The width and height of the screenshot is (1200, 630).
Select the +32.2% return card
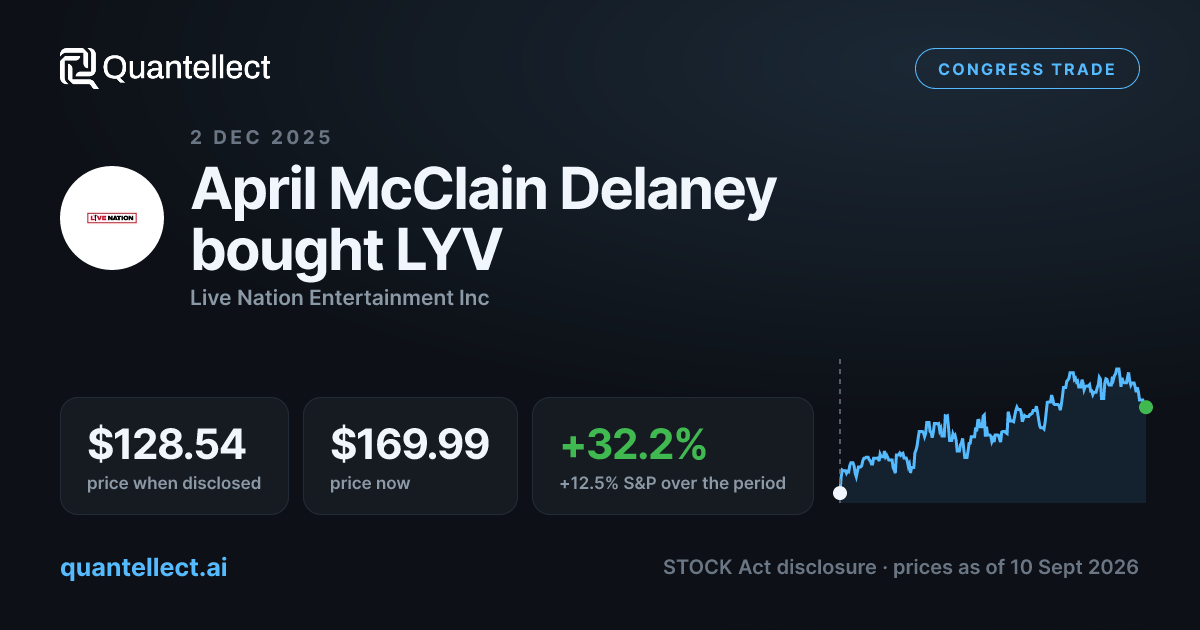(673, 456)
